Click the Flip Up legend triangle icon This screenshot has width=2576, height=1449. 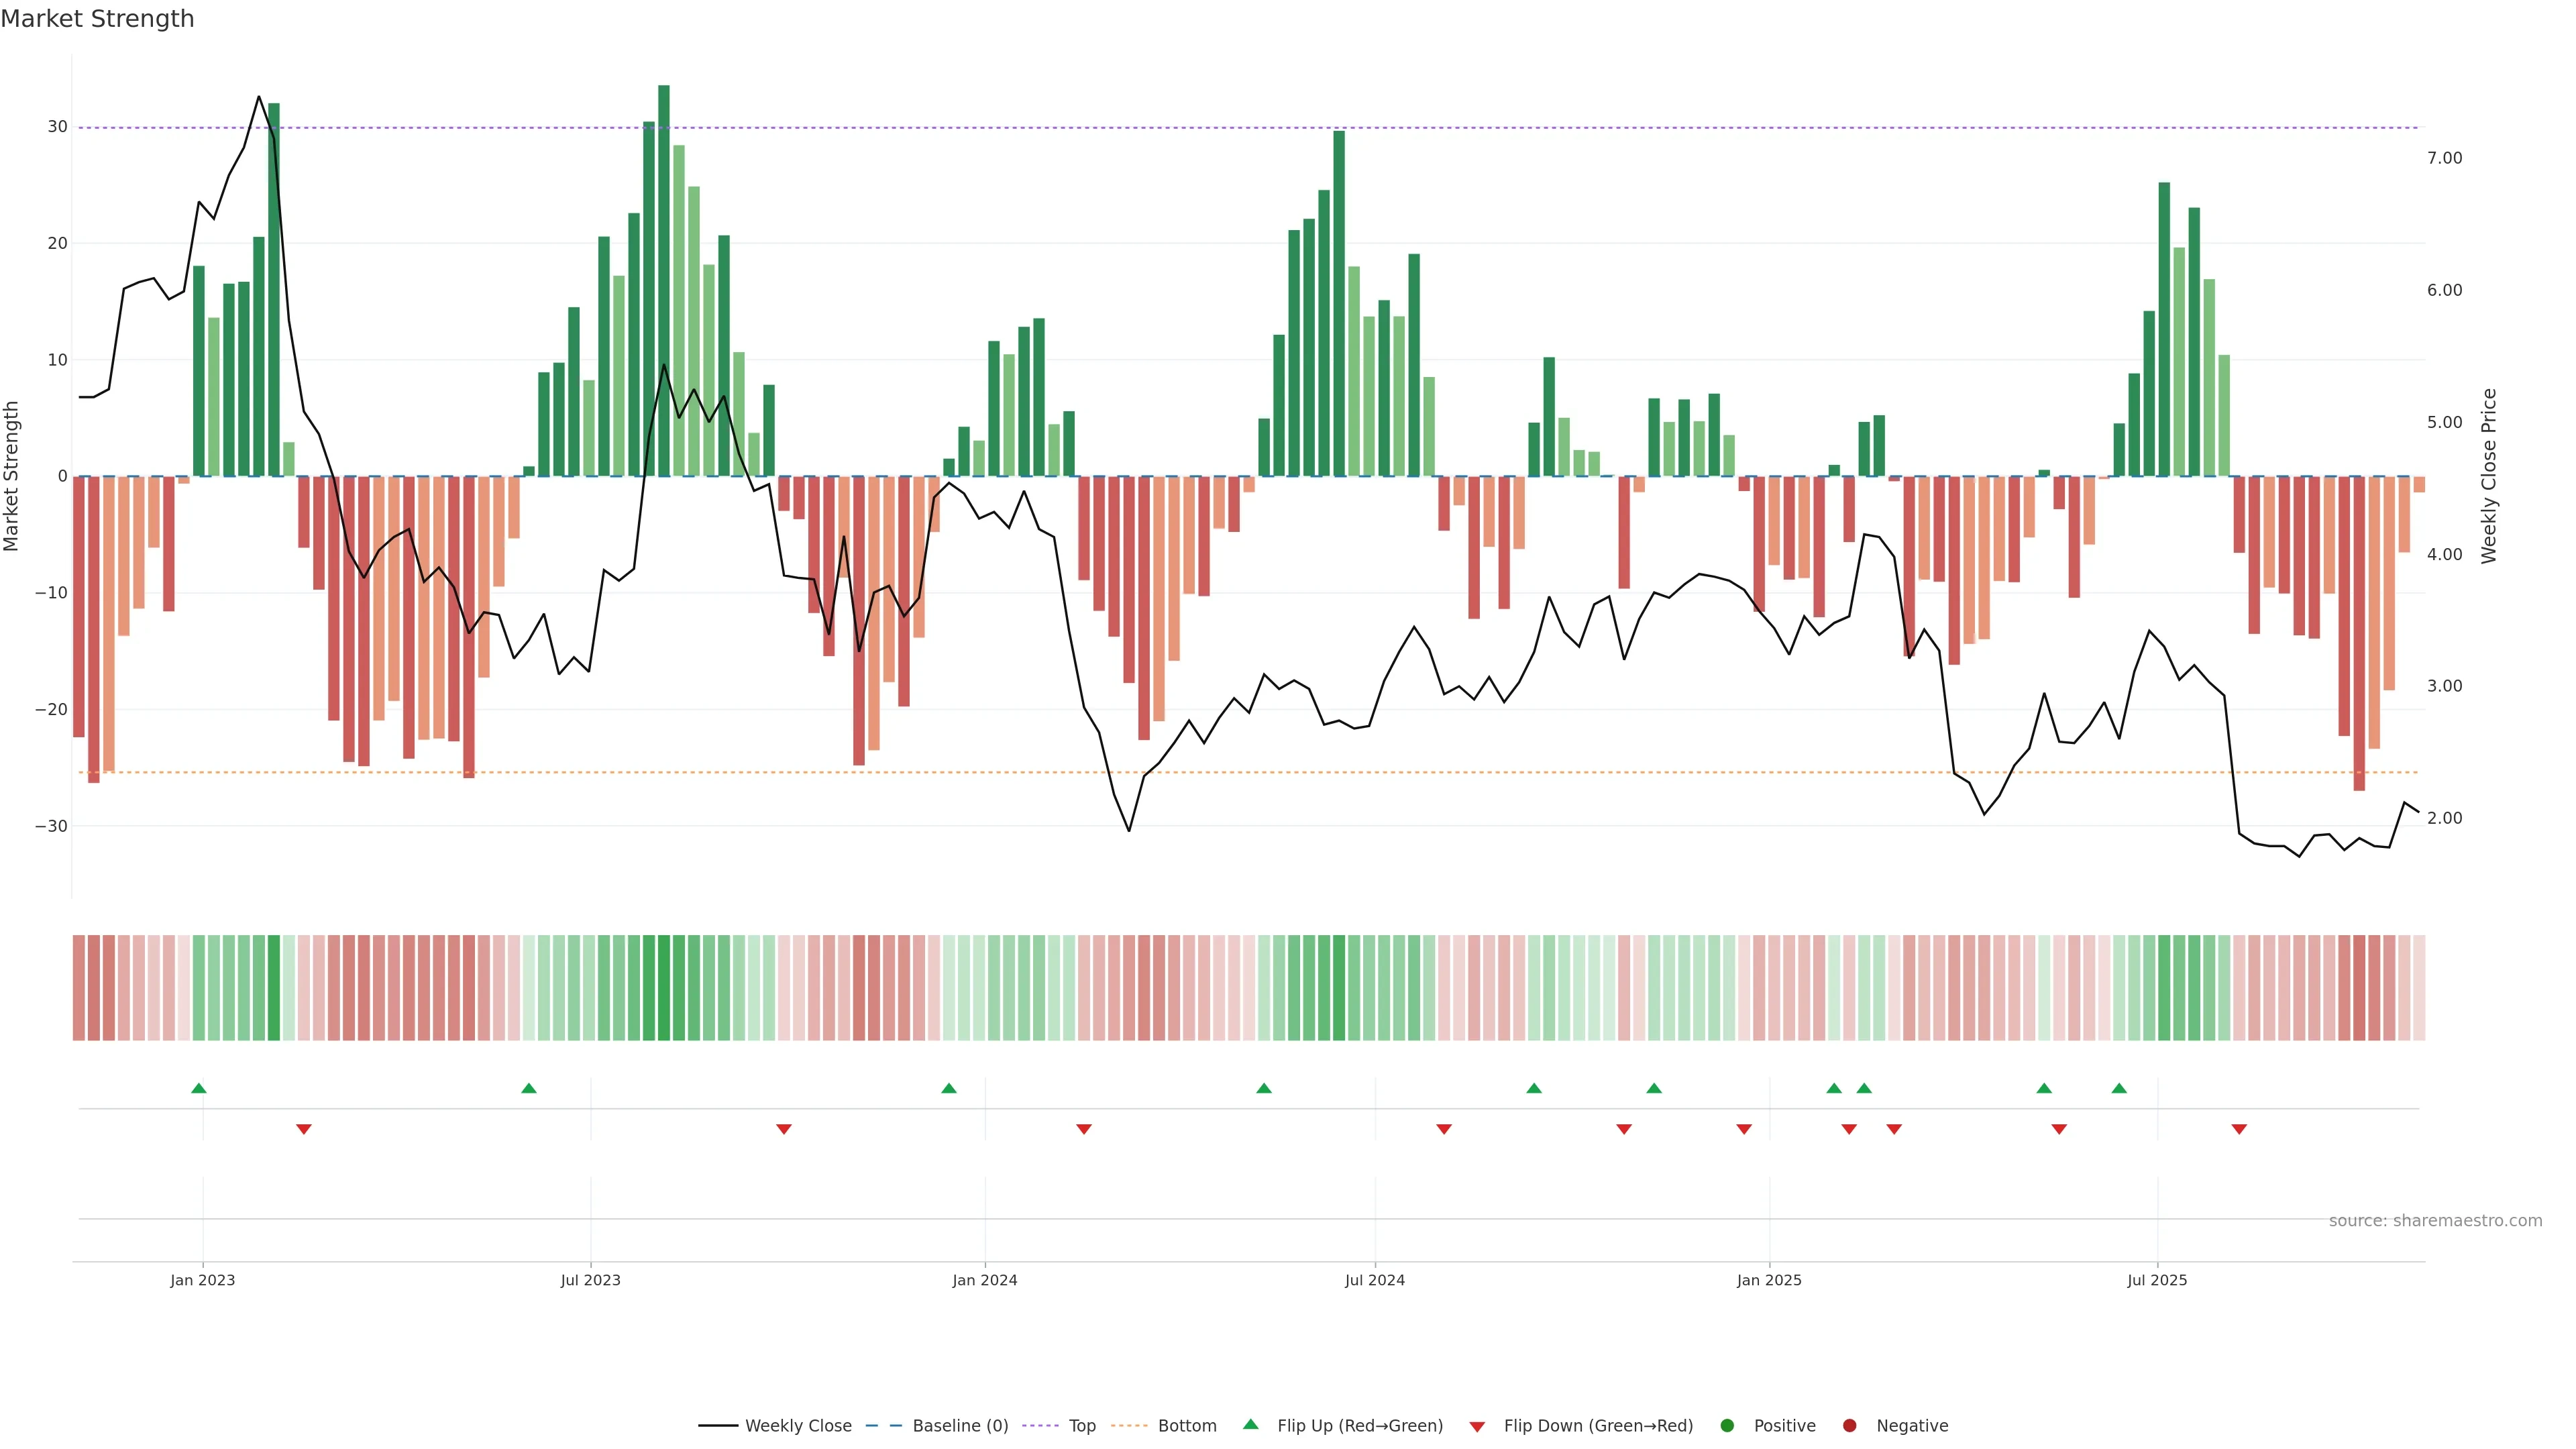click(x=1250, y=1424)
